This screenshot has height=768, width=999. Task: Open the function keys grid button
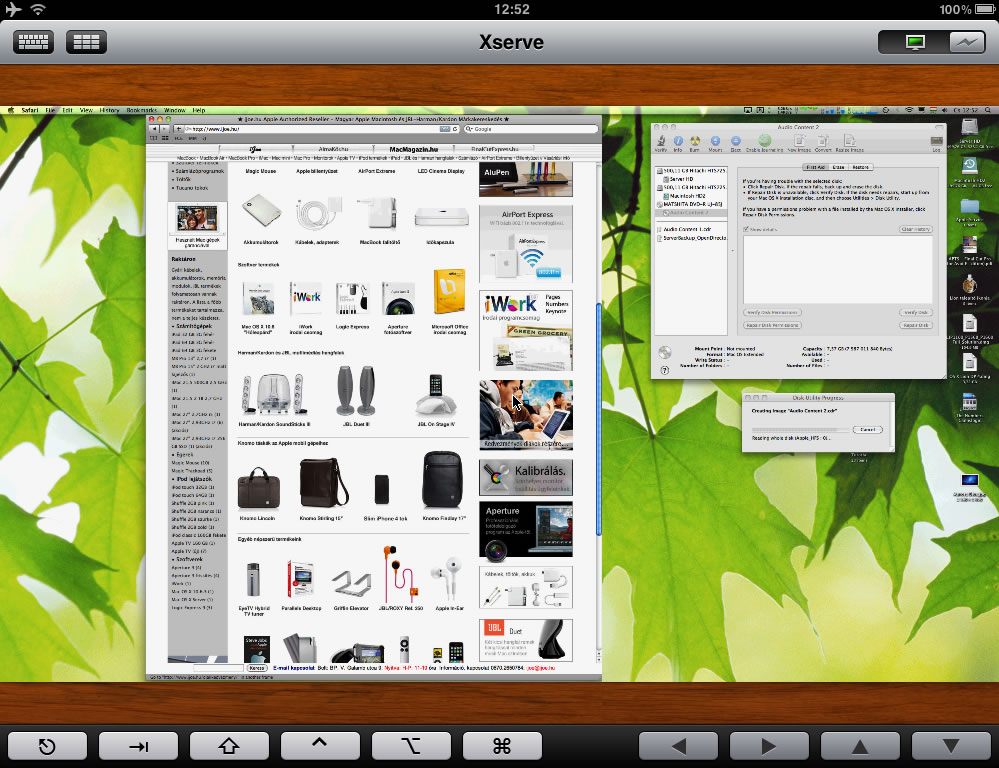click(86, 42)
